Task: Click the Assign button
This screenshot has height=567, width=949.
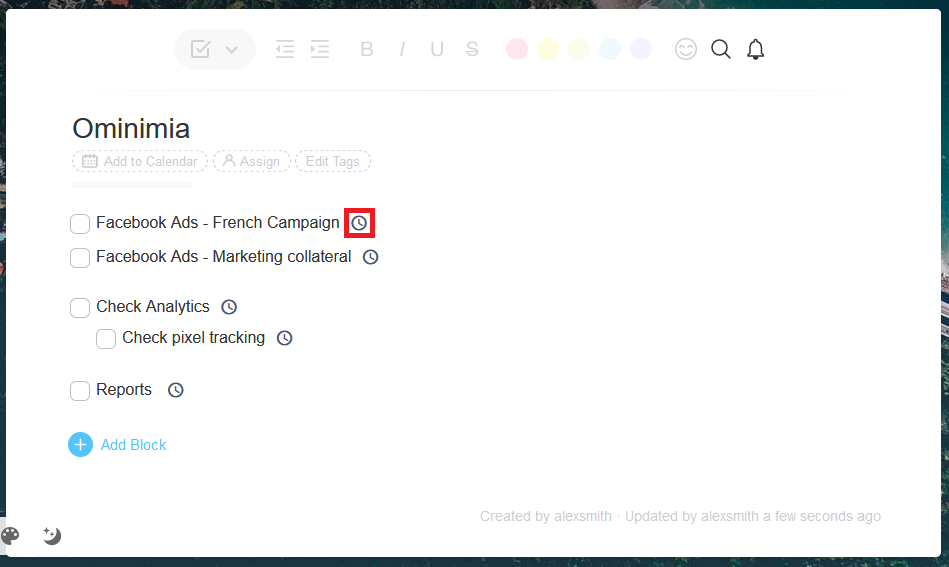Action: tap(252, 161)
